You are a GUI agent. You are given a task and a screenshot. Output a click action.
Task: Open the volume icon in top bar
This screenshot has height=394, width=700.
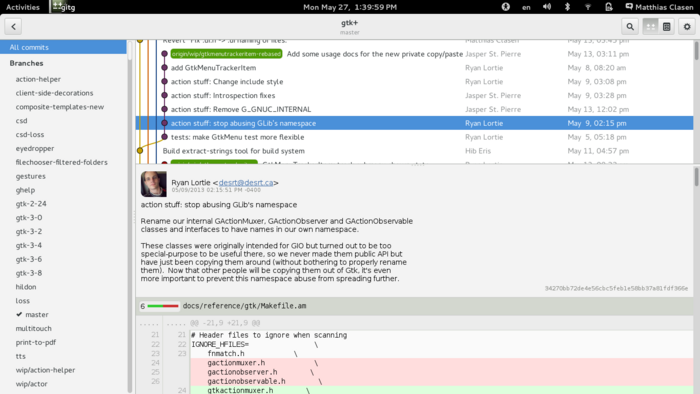point(547,7)
